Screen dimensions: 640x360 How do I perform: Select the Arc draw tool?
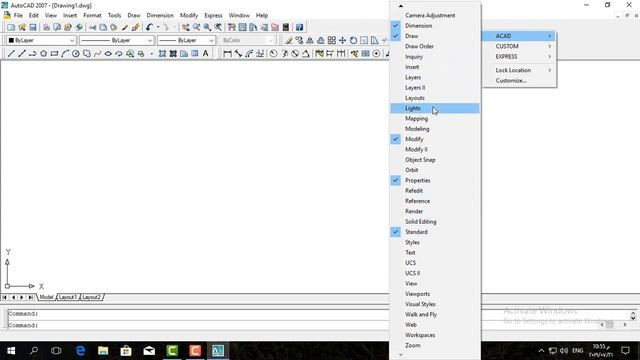(65, 53)
